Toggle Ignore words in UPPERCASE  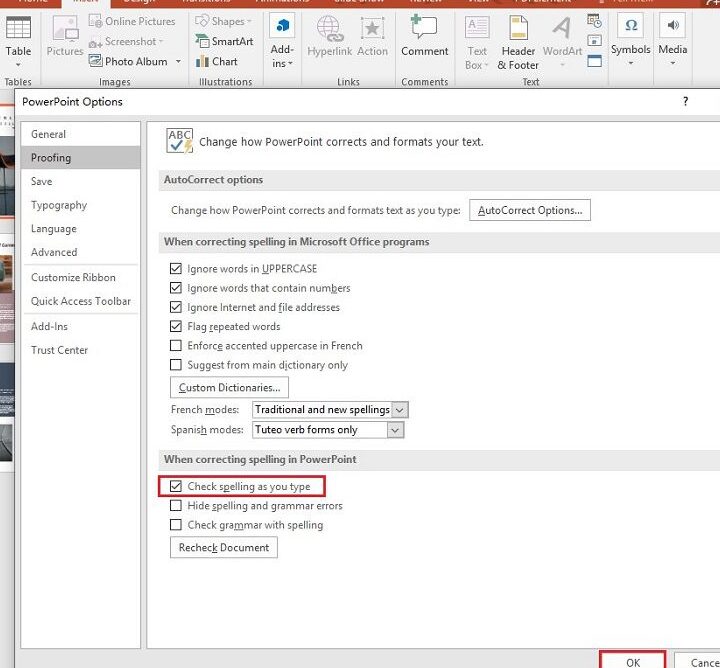pos(175,268)
